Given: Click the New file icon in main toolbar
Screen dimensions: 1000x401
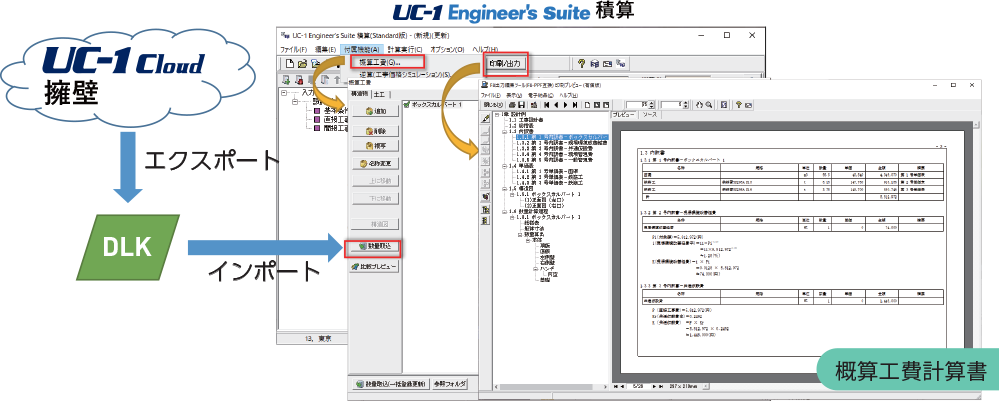Looking at the screenshot, I should [290, 63].
